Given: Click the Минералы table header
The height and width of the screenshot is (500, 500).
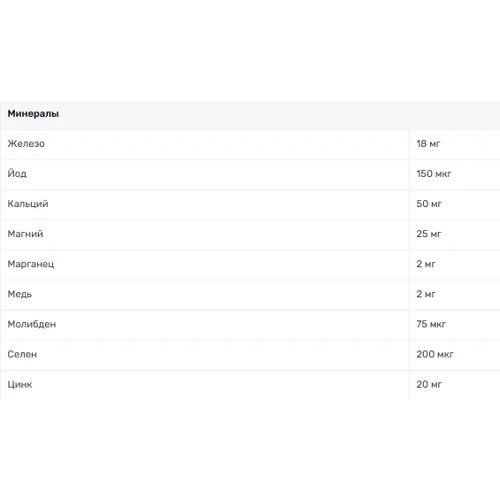Looking at the screenshot, I should (x=33, y=114).
